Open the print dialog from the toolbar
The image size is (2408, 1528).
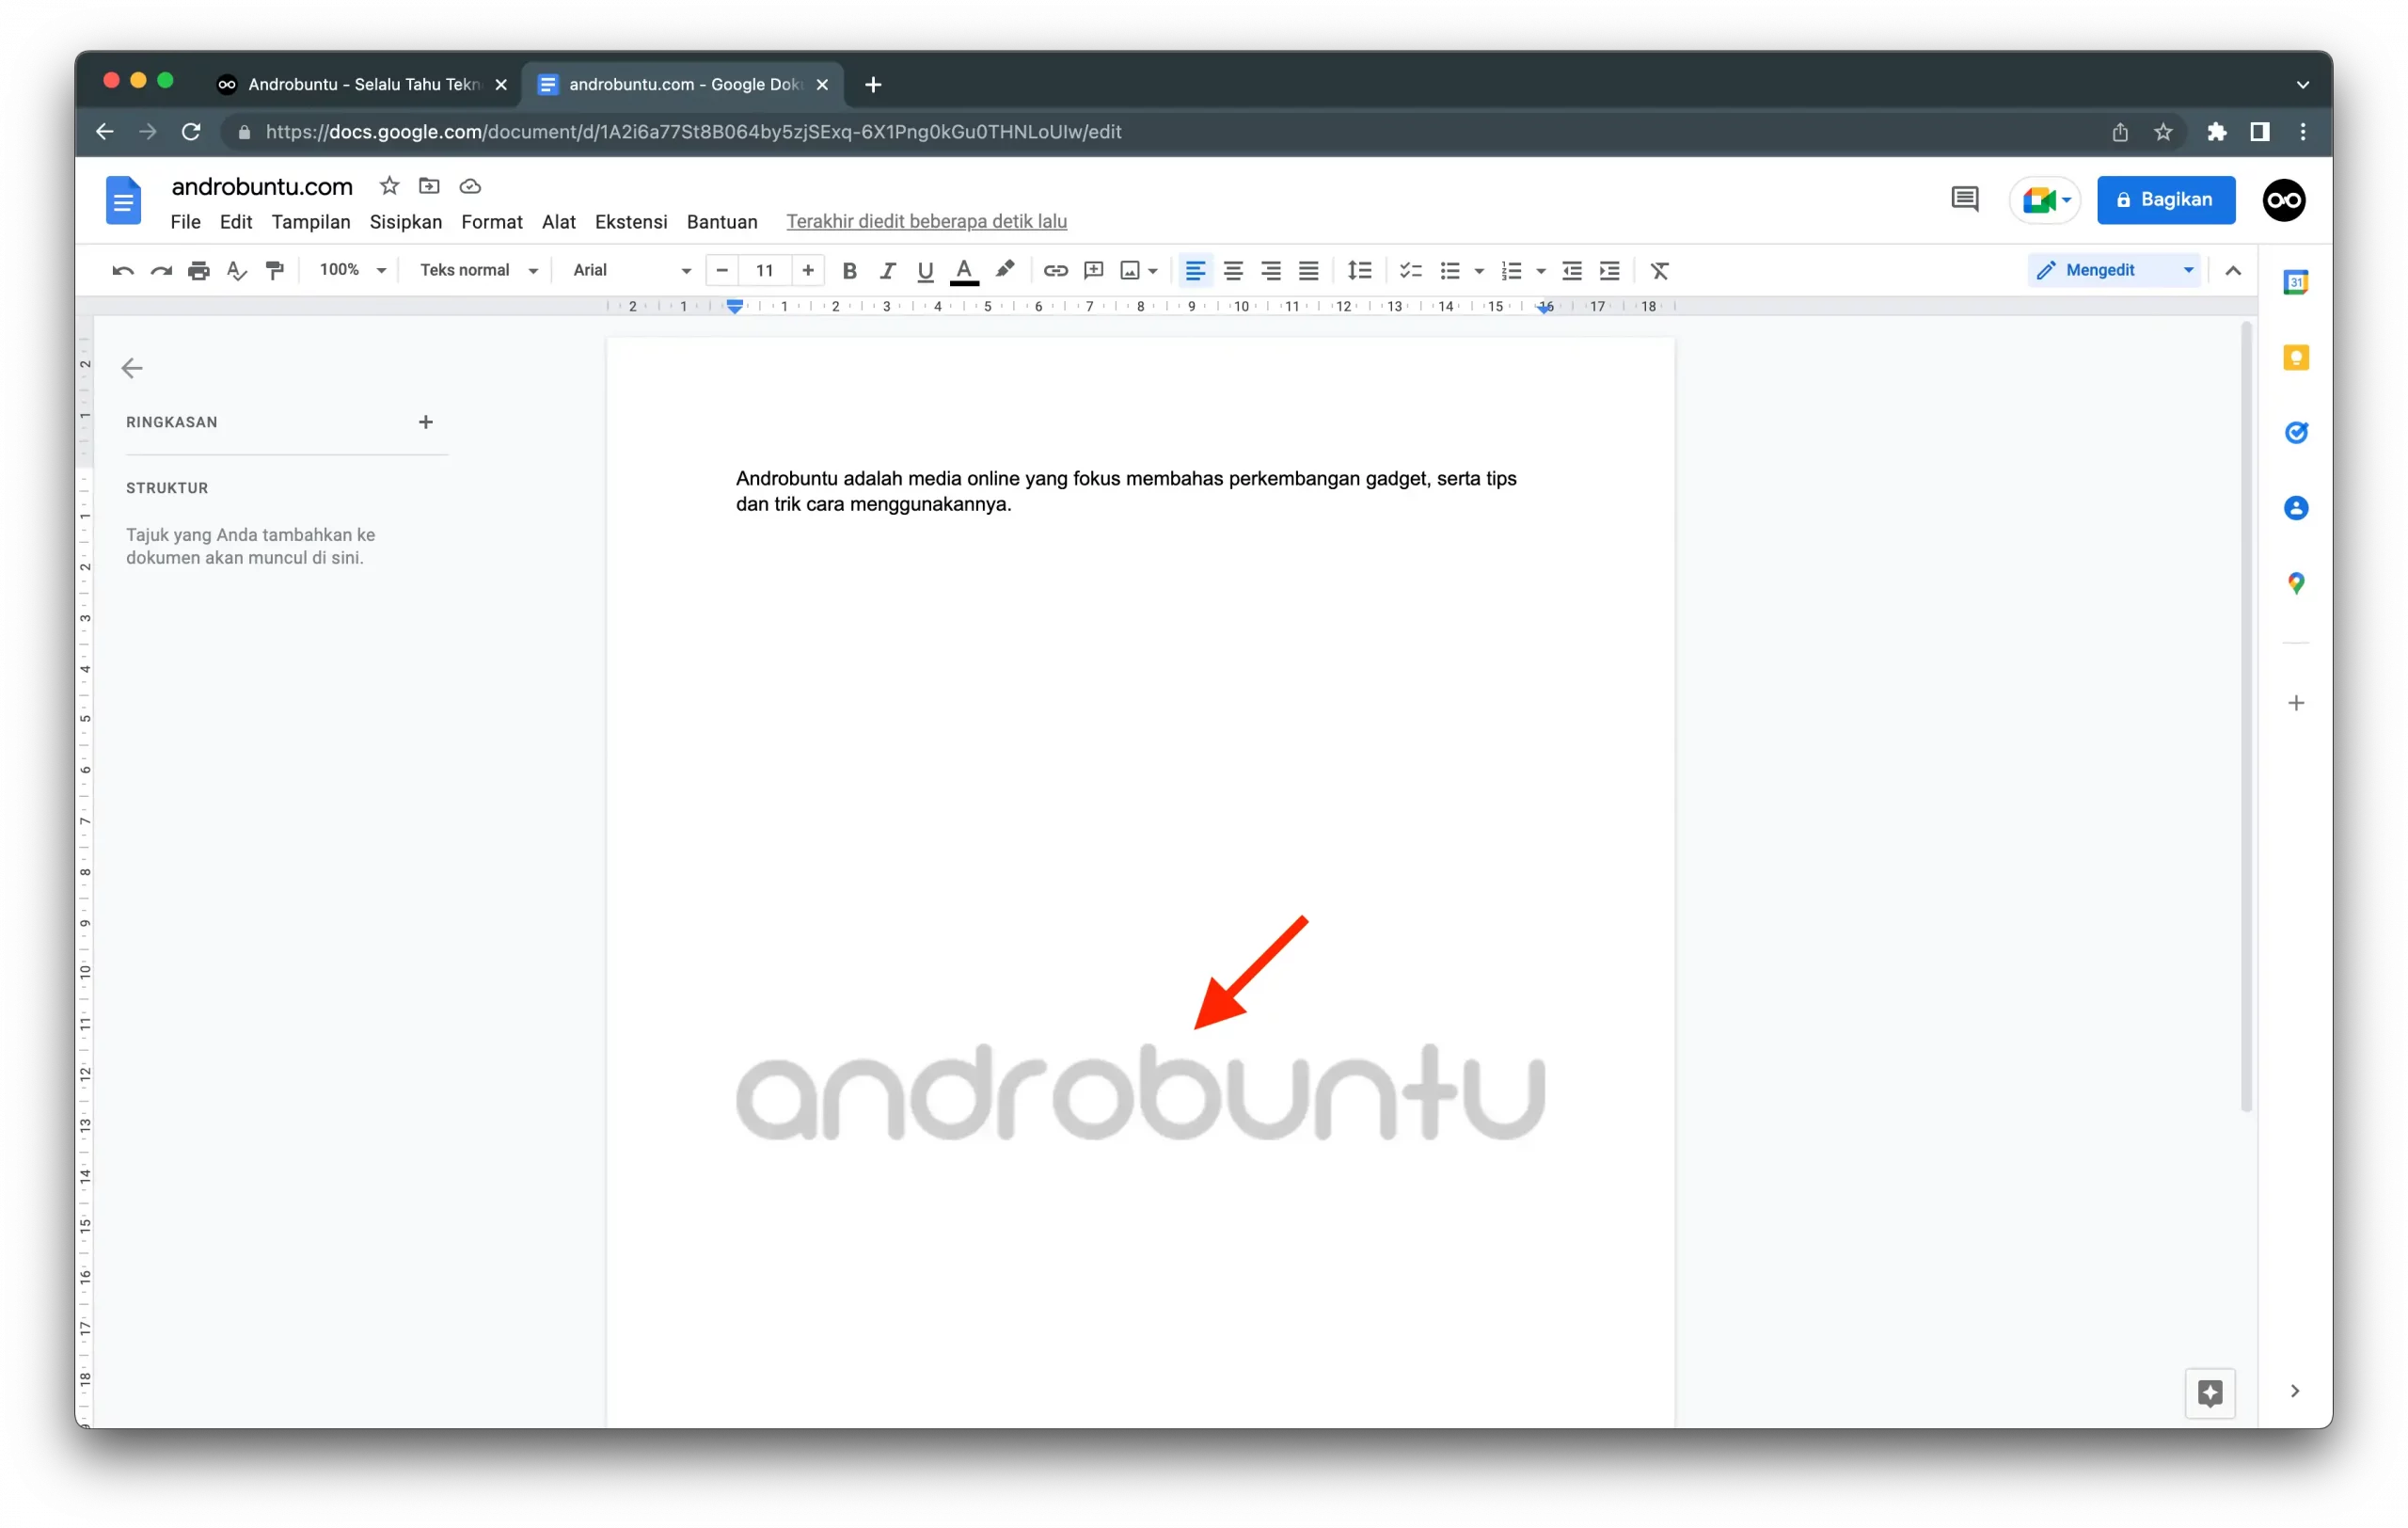pos(198,270)
